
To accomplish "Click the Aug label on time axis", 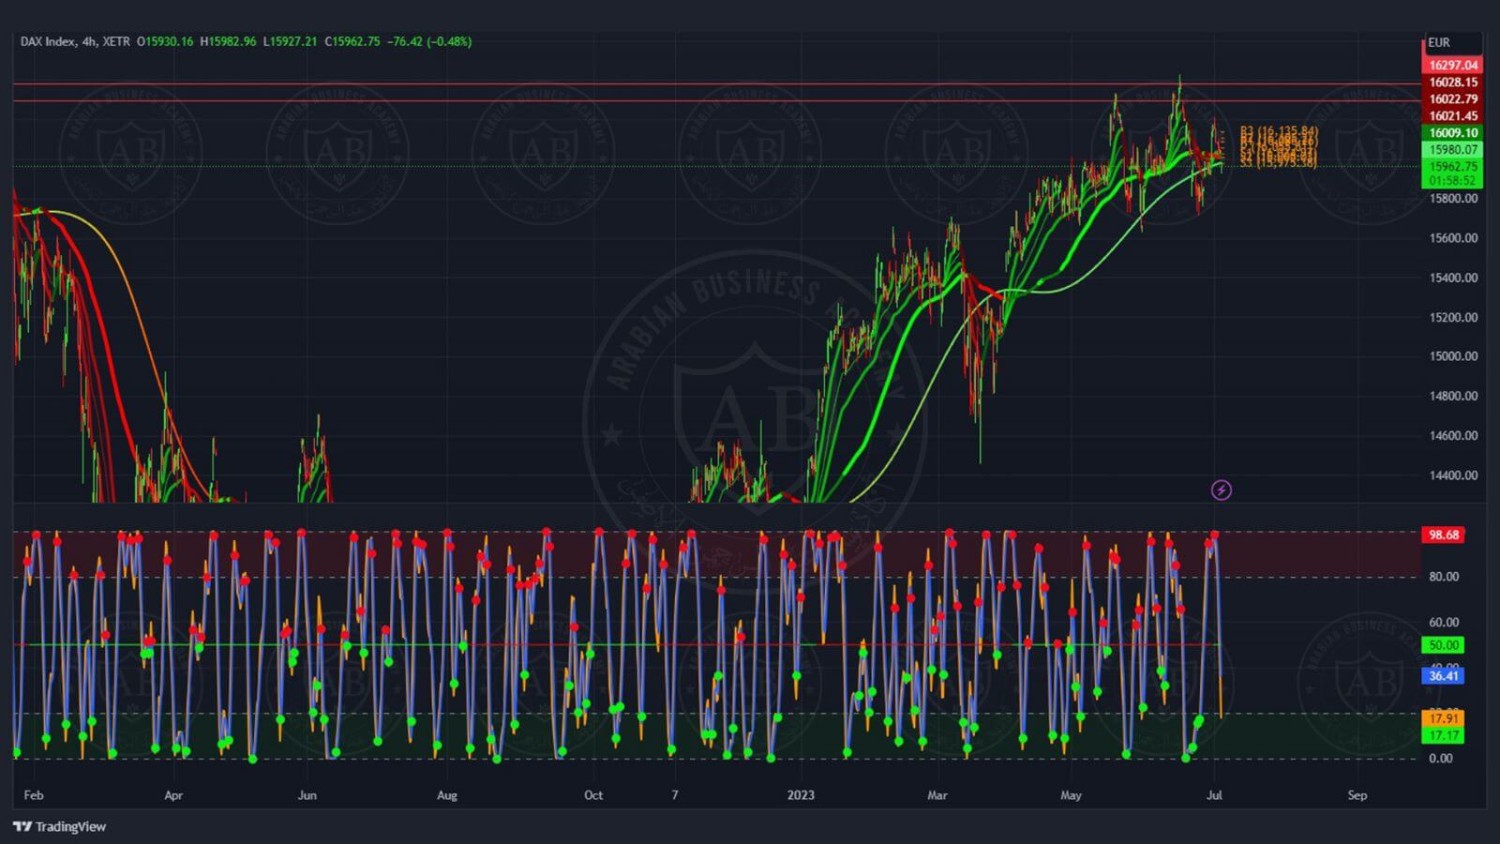I will 447,795.
